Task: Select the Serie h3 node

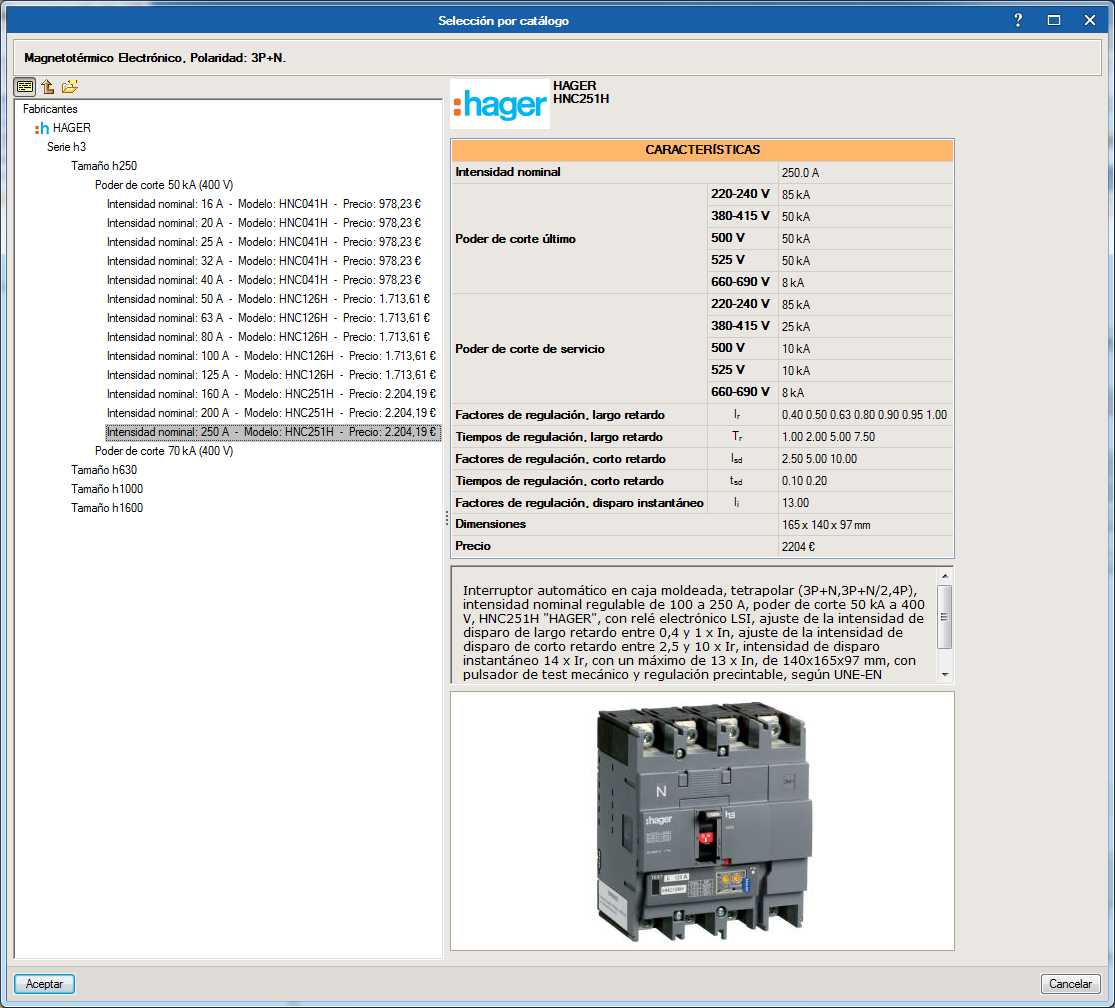Action: point(66,147)
